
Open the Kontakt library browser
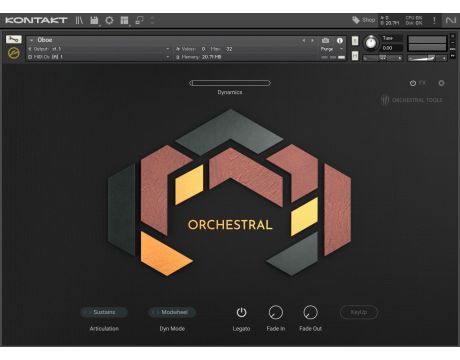79,20
